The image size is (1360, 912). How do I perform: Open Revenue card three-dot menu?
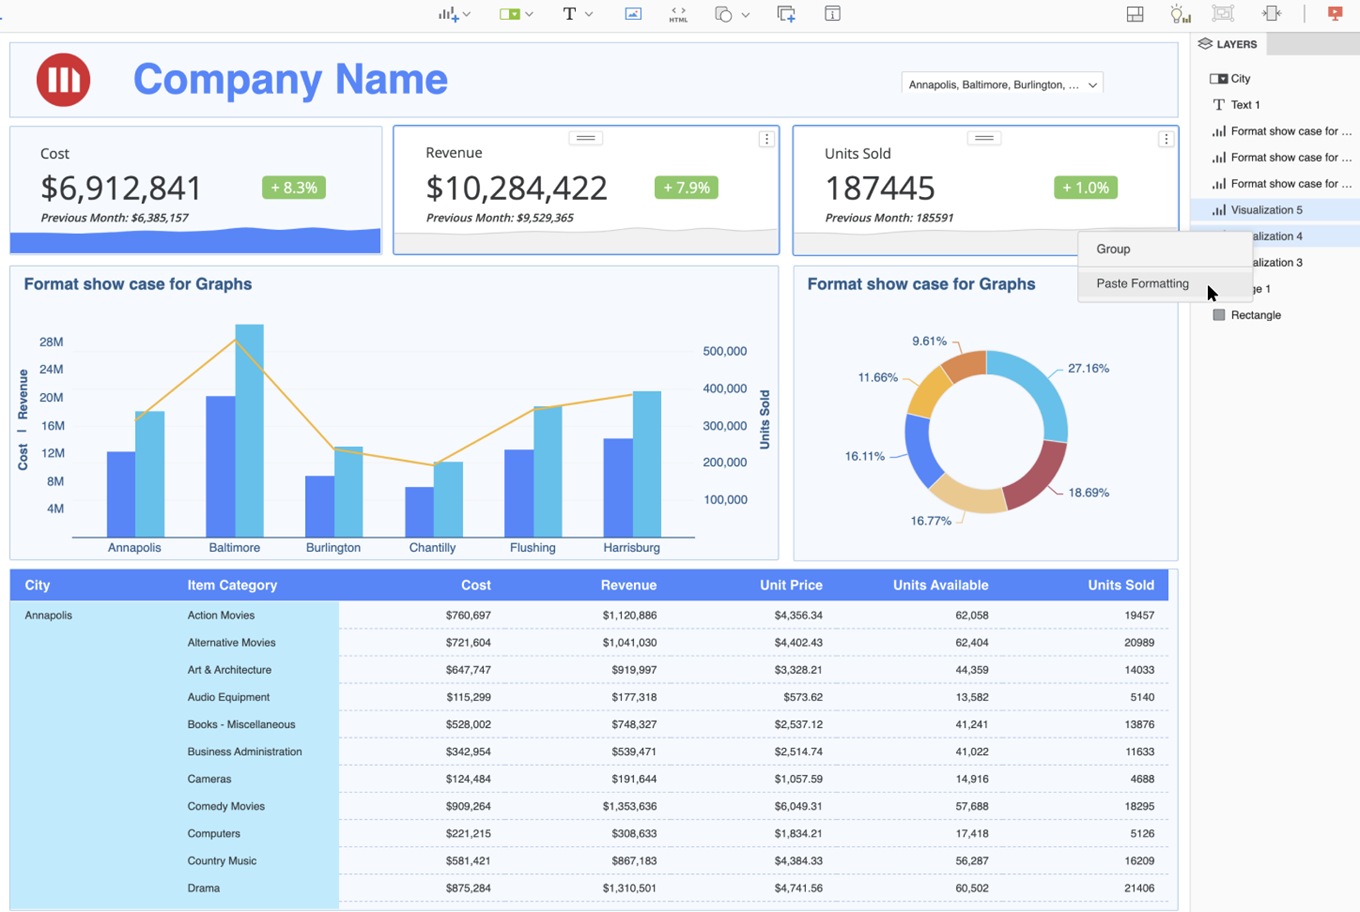pyautogui.click(x=766, y=140)
